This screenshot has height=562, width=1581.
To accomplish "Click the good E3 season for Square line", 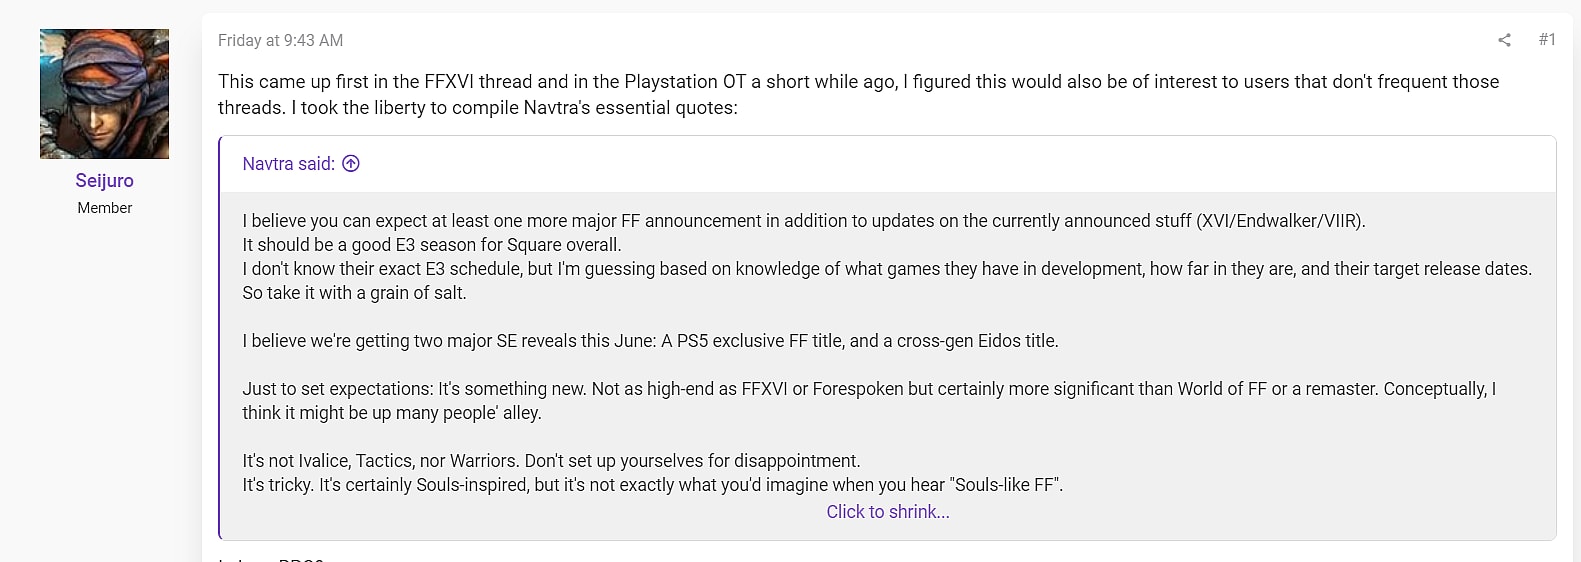I will [431, 245].
